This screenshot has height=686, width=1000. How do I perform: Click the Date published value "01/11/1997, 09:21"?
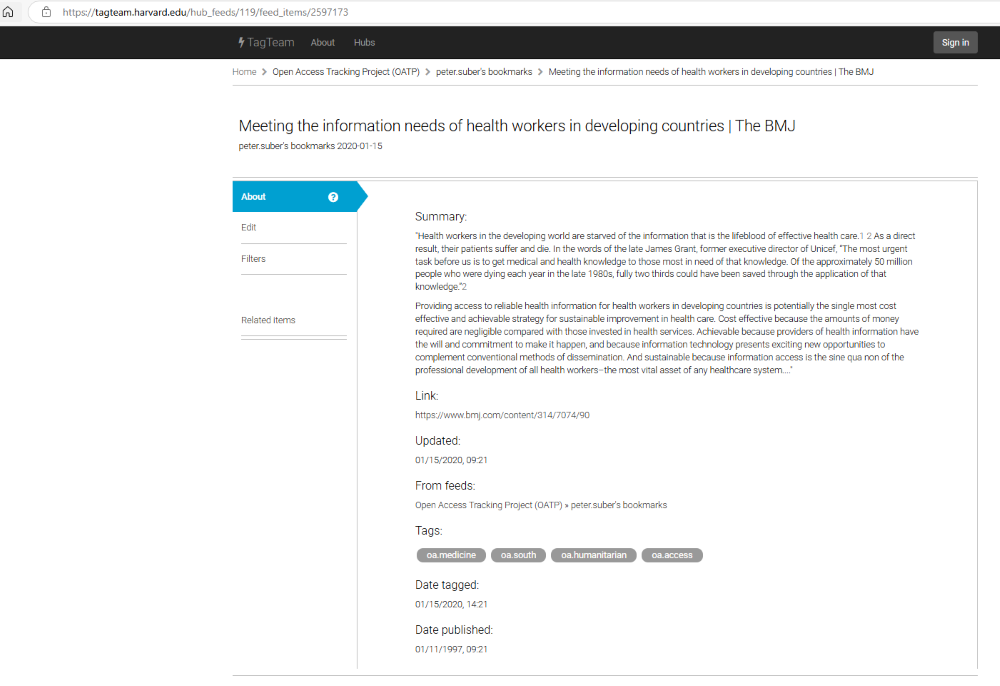452,649
